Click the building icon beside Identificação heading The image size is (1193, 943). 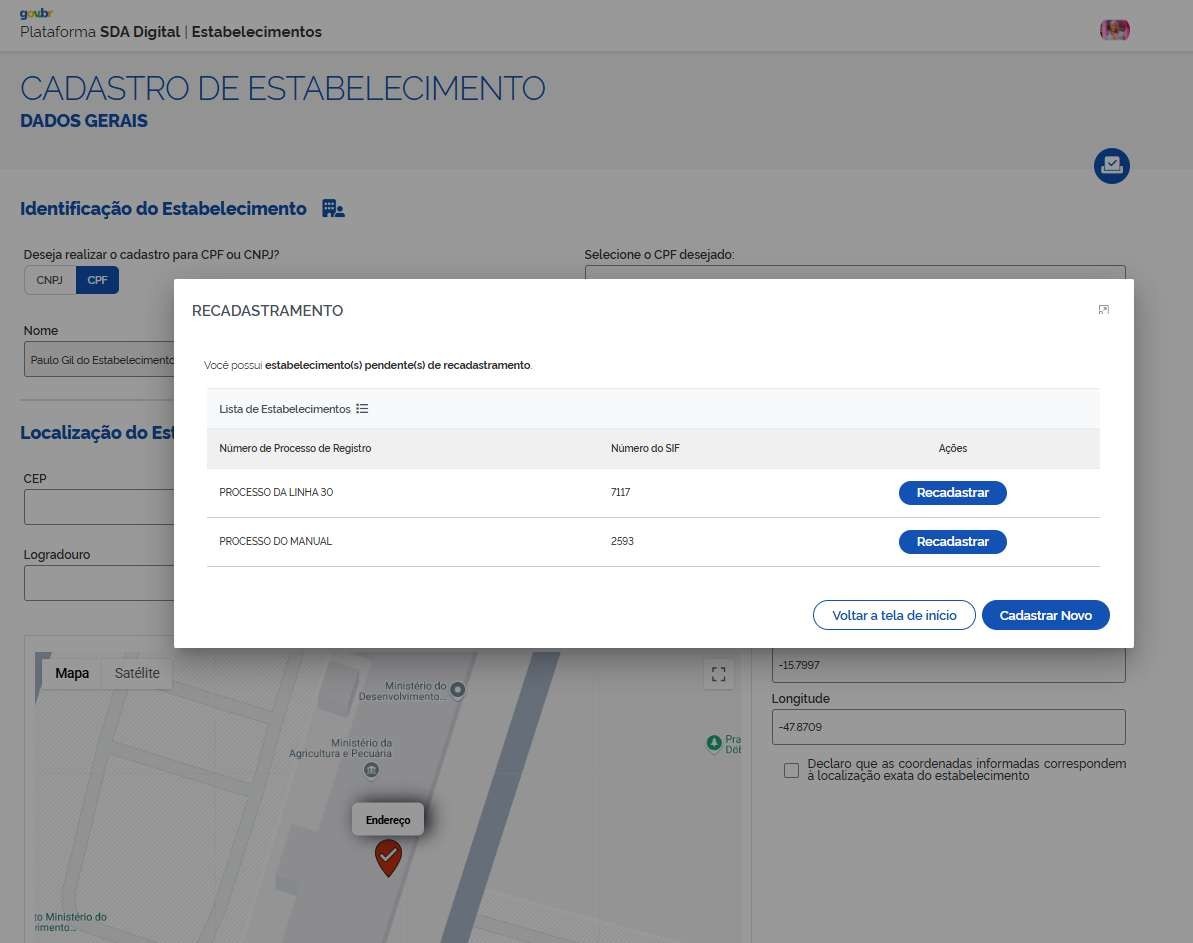tap(333, 209)
